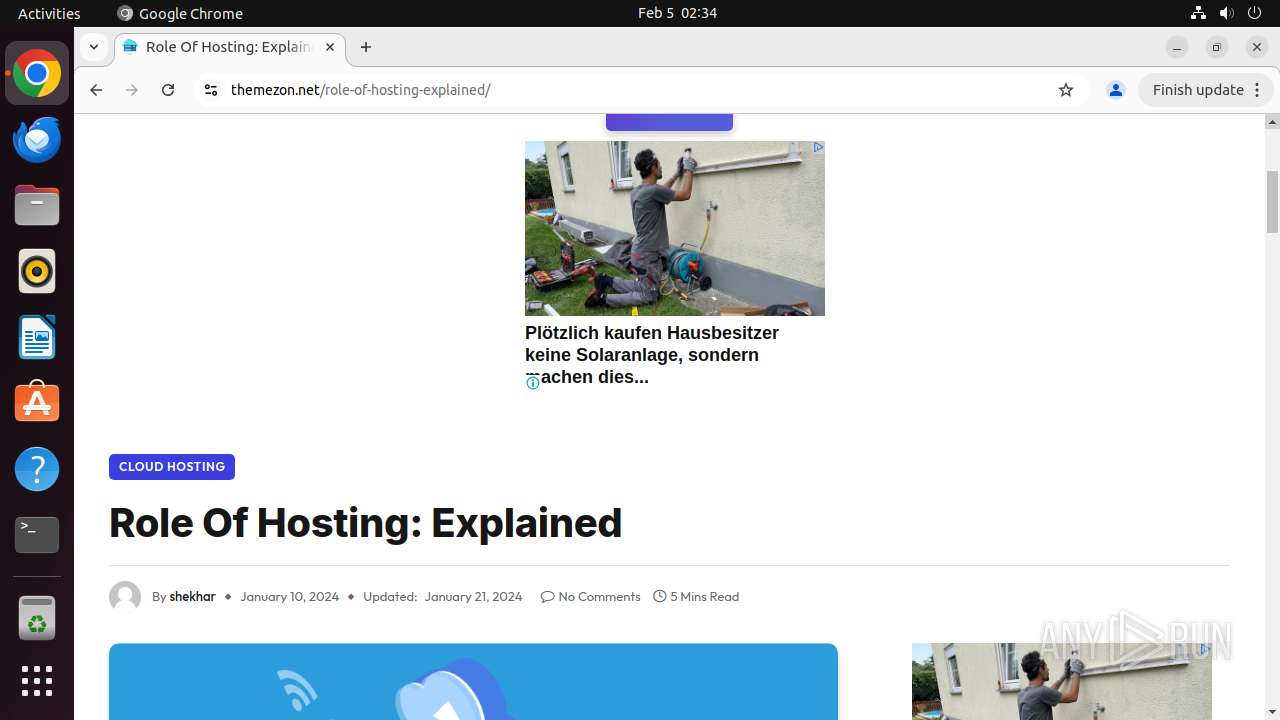Screen dimensions: 1280x720
Task: Open the clock showing Feb 5 02:34
Action: click(677, 13)
